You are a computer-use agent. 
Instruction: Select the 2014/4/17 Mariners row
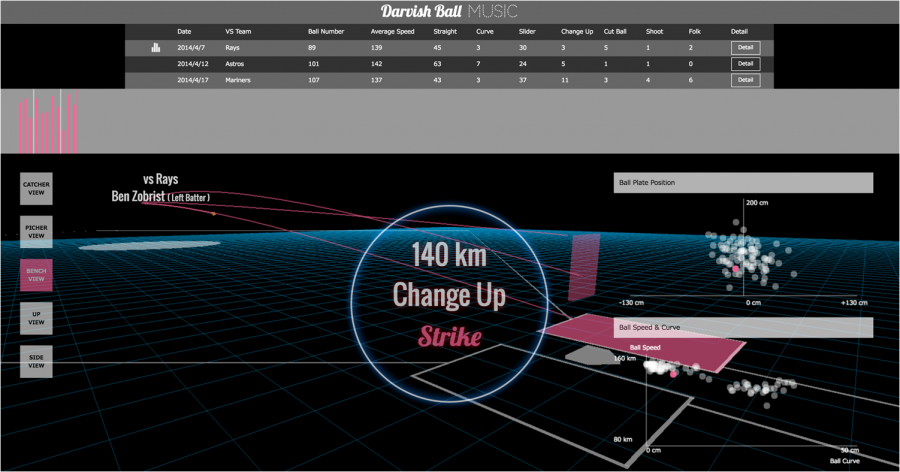click(x=448, y=80)
